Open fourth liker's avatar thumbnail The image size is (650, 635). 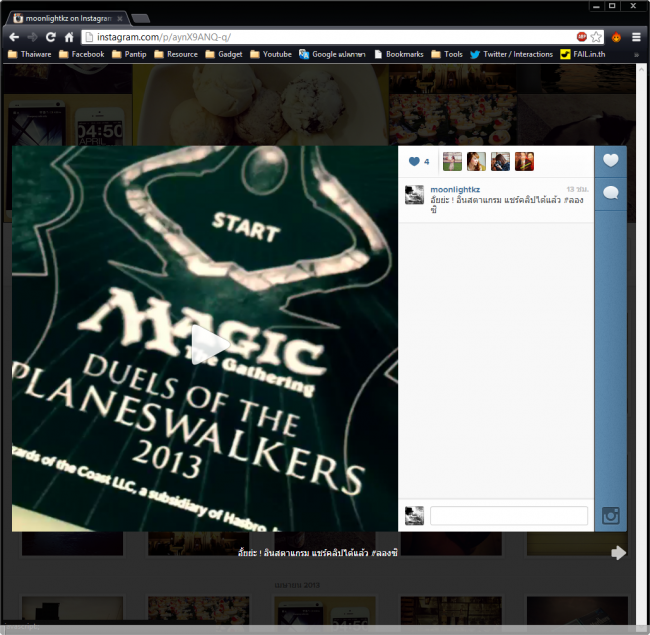(524, 161)
